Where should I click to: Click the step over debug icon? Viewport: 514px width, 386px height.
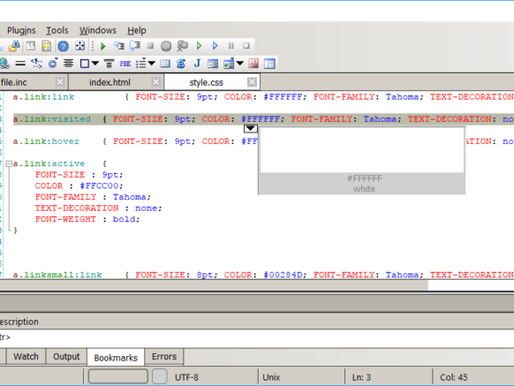pos(135,46)
